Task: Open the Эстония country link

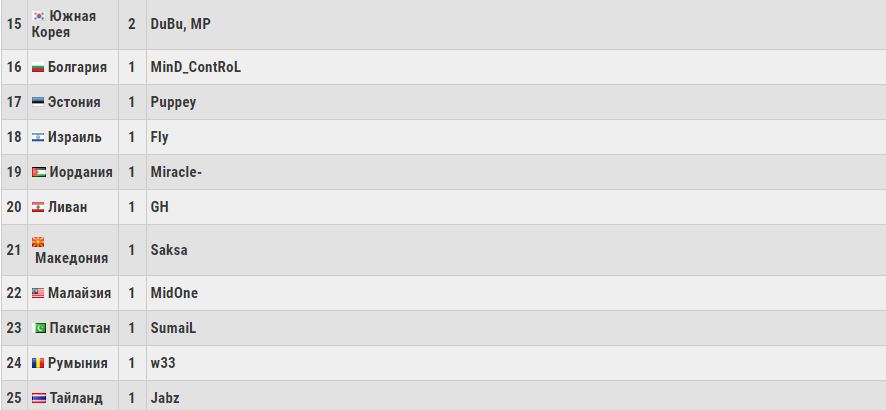Action: (73, 103)
